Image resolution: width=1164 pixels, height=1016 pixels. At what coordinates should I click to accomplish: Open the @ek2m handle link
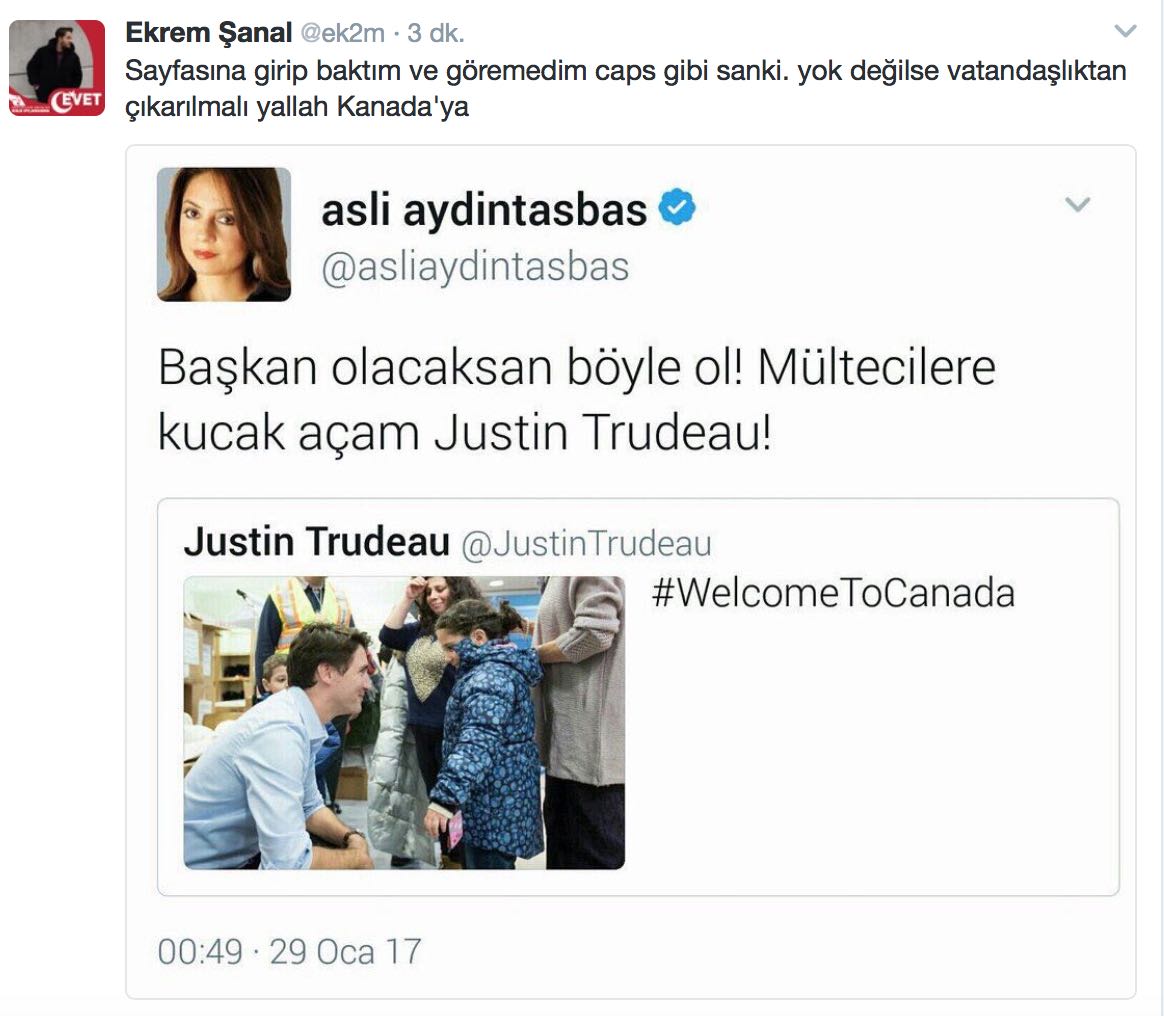click(x=342, y=33)
